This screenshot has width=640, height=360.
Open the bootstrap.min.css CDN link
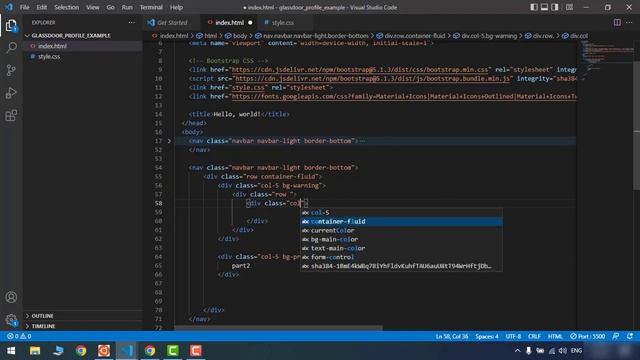point(359,70)
